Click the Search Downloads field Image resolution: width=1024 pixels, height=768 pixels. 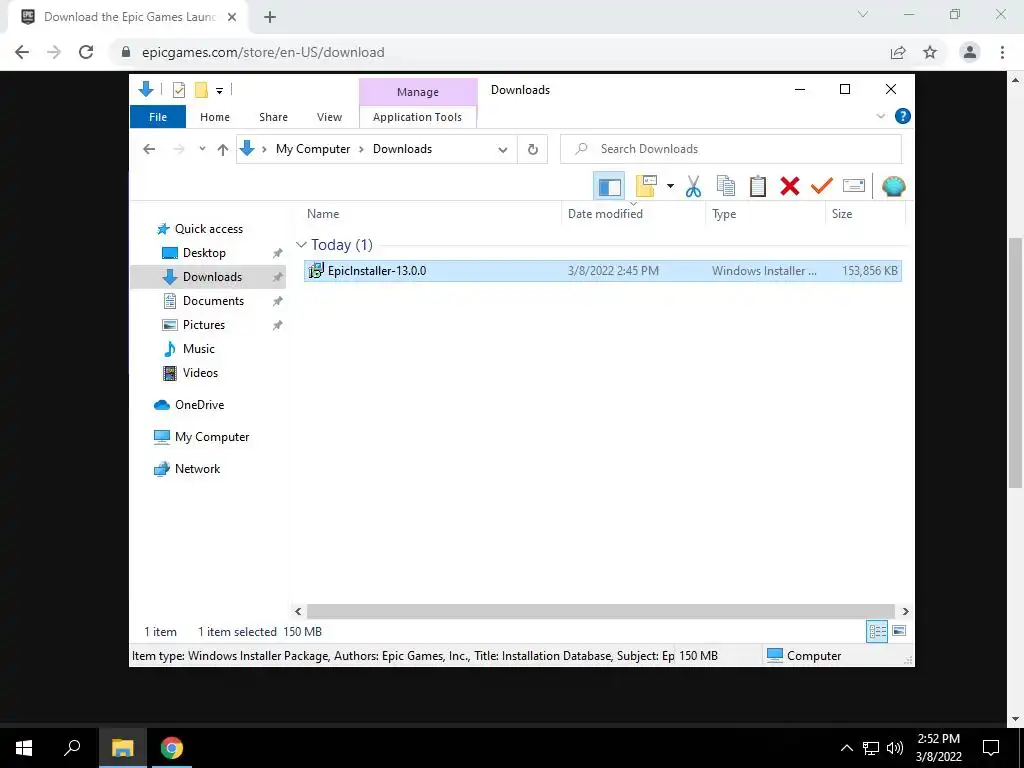pyautogui.click(x=731, y=149)
